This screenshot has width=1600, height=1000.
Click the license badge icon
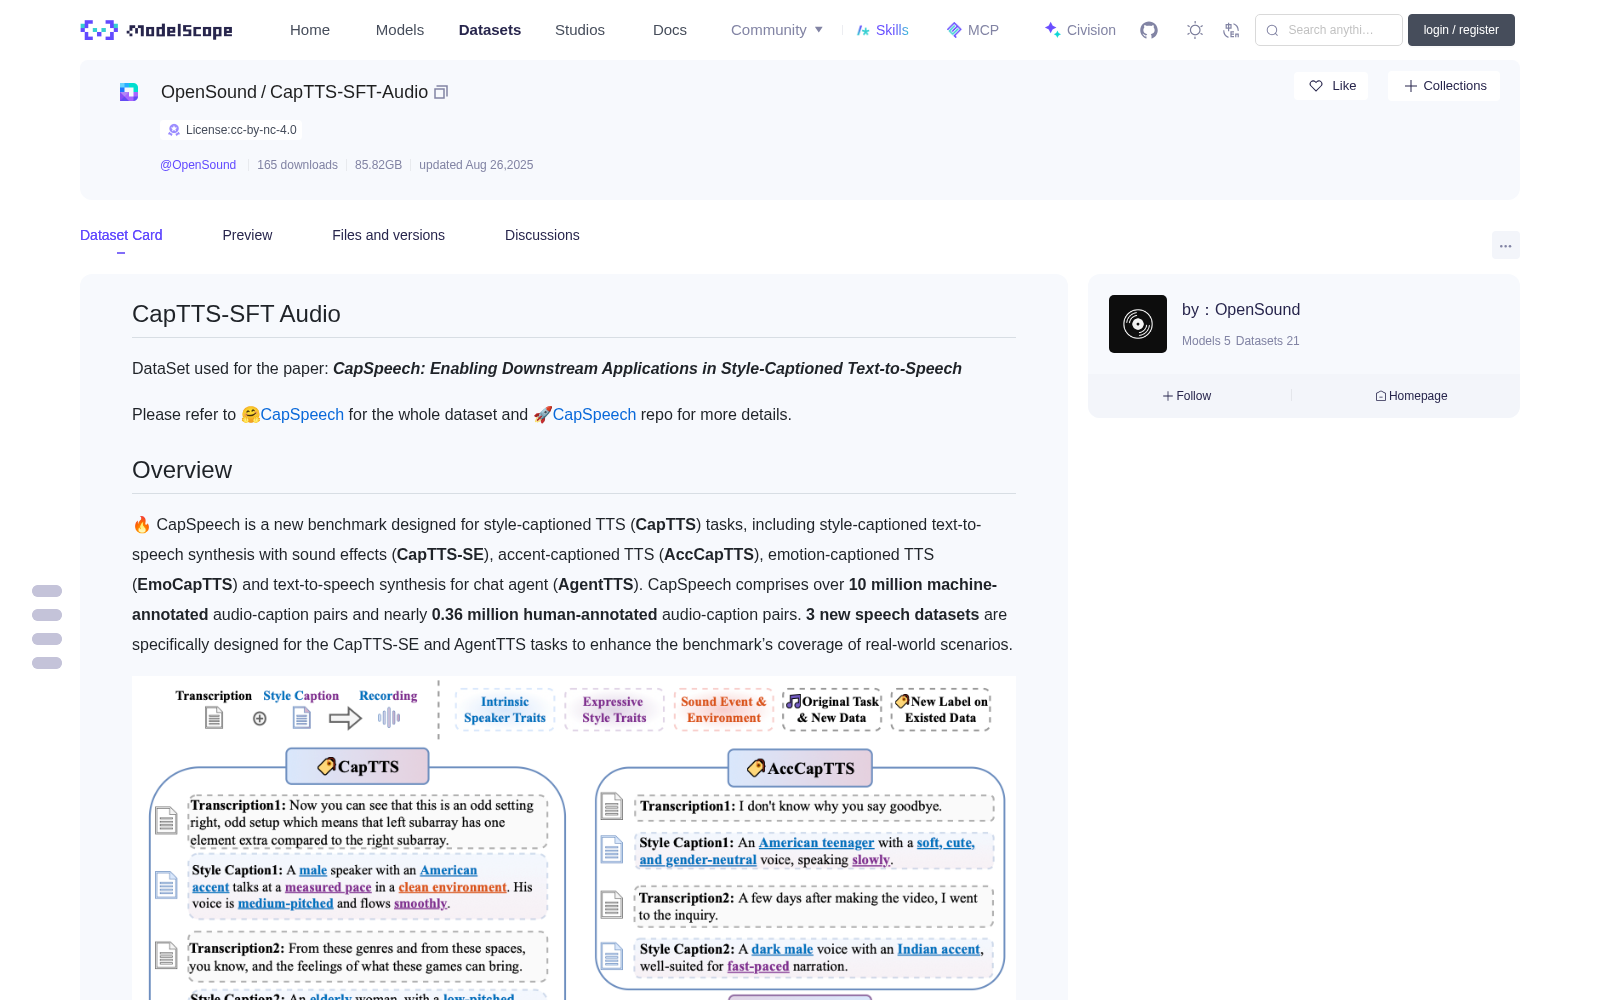click(x=174, y=130)
